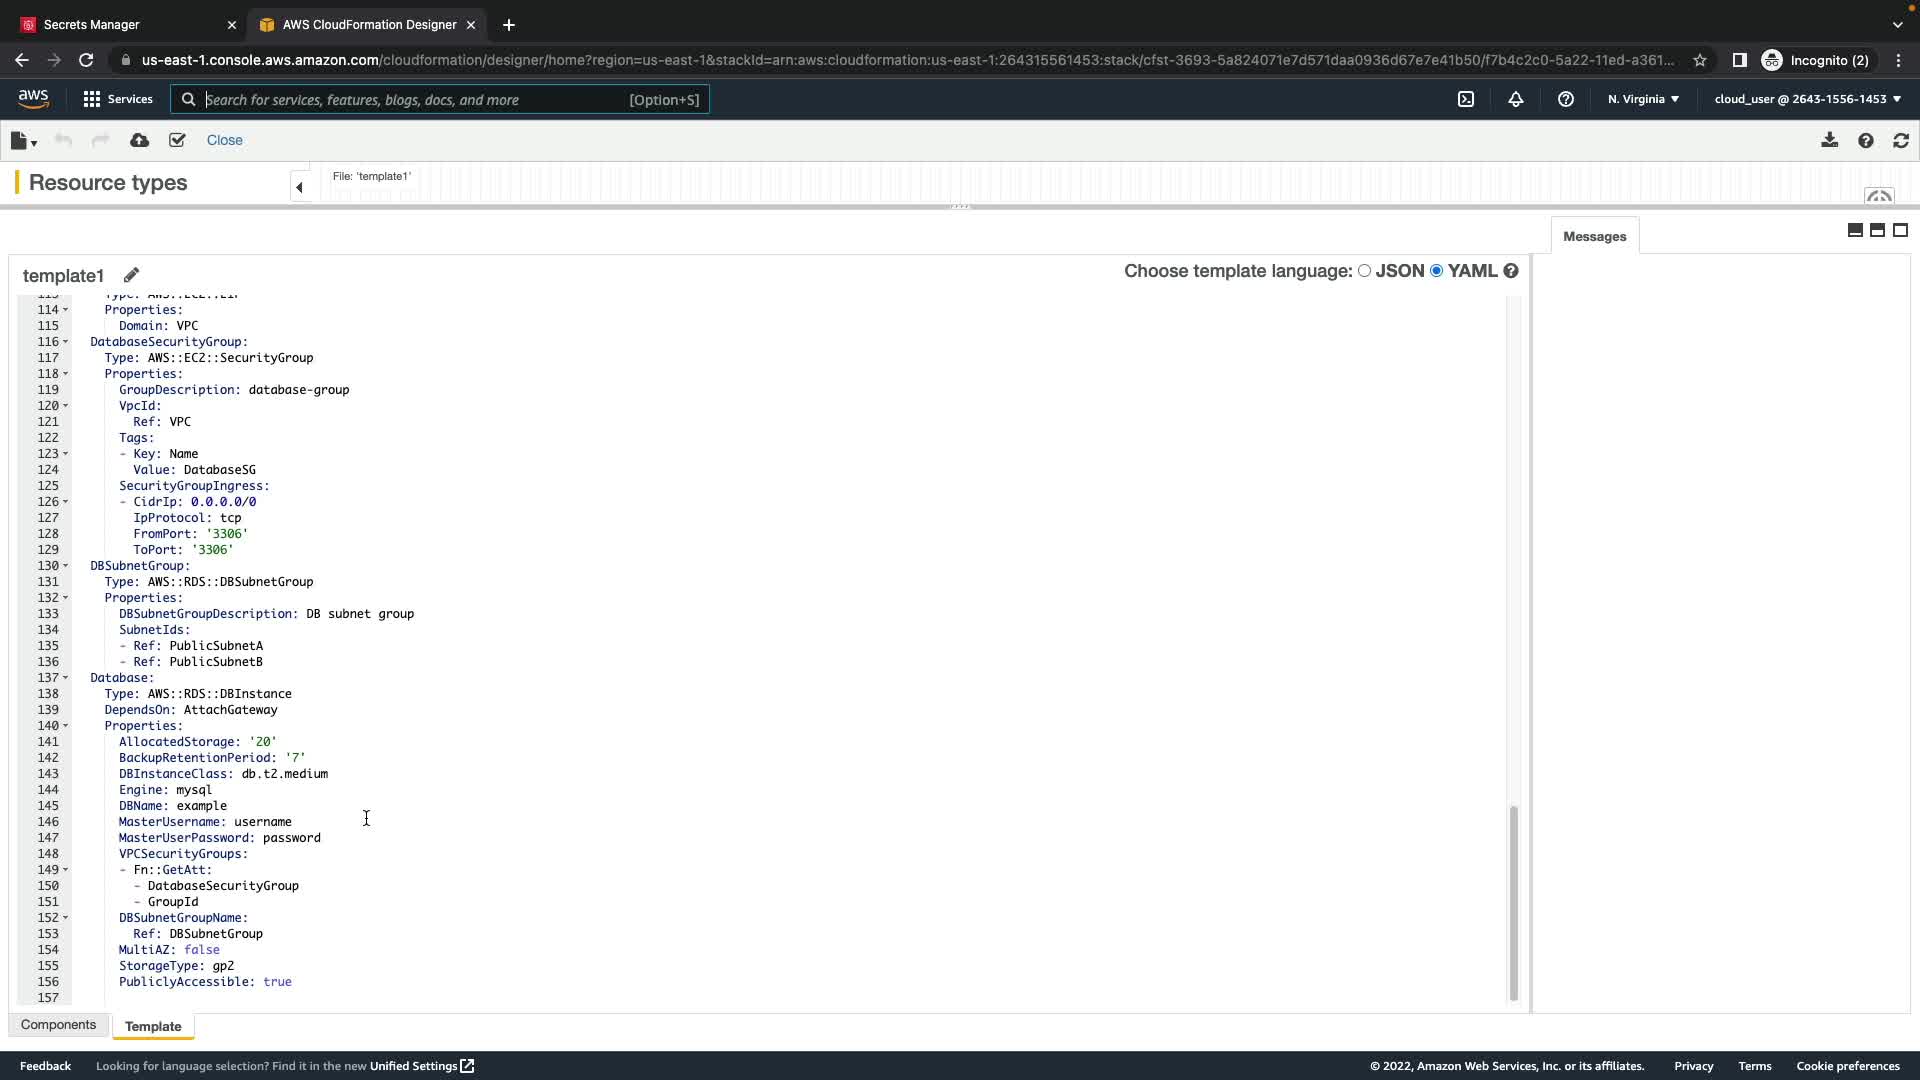Open N. Virginia region dropdown
The image size is (1920, 1080).
pyautogui.click(x=1643, y=99)
